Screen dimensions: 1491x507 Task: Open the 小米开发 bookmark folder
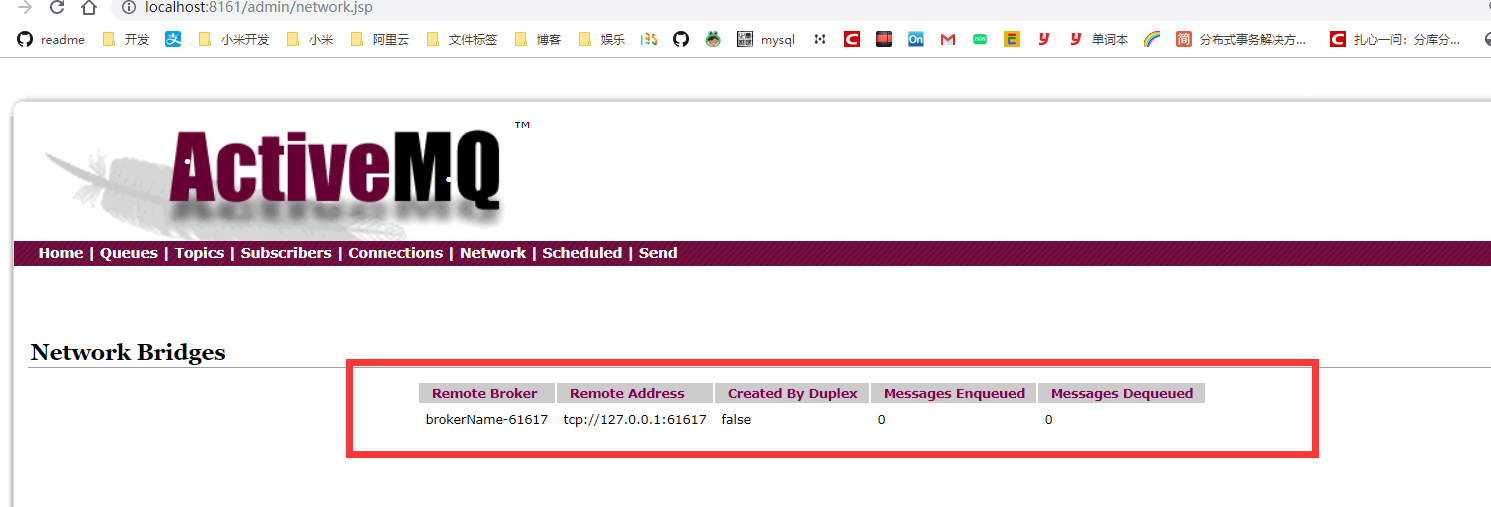pyautogui.click(x=233, y=40)
